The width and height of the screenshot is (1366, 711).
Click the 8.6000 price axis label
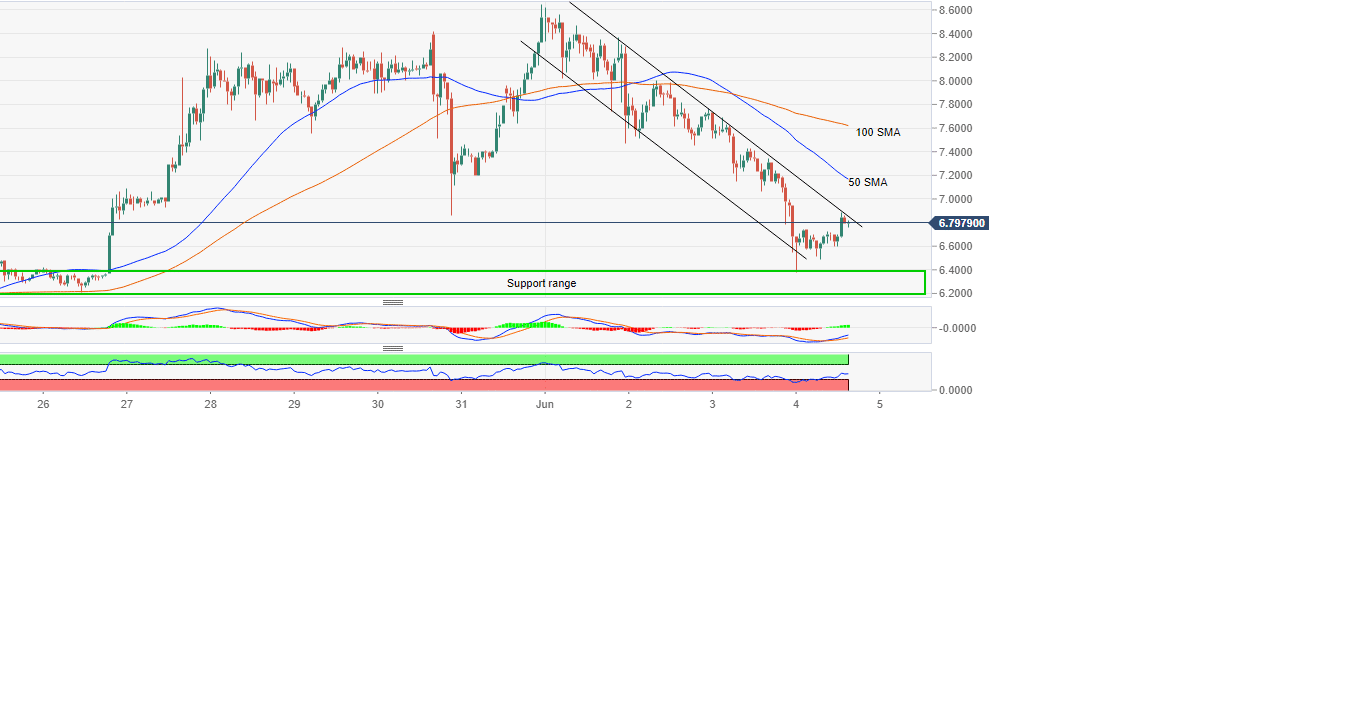(x=955, y=10)
